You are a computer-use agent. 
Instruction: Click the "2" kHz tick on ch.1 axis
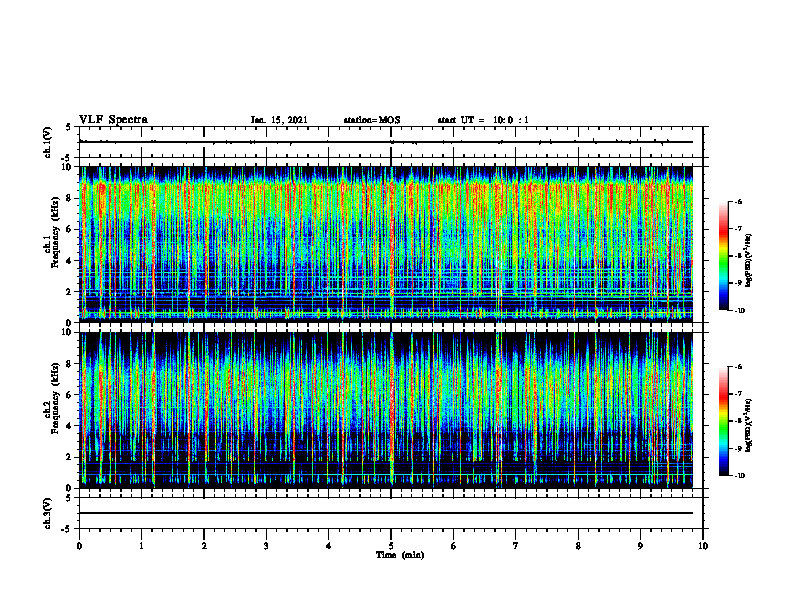coord(70,291)
